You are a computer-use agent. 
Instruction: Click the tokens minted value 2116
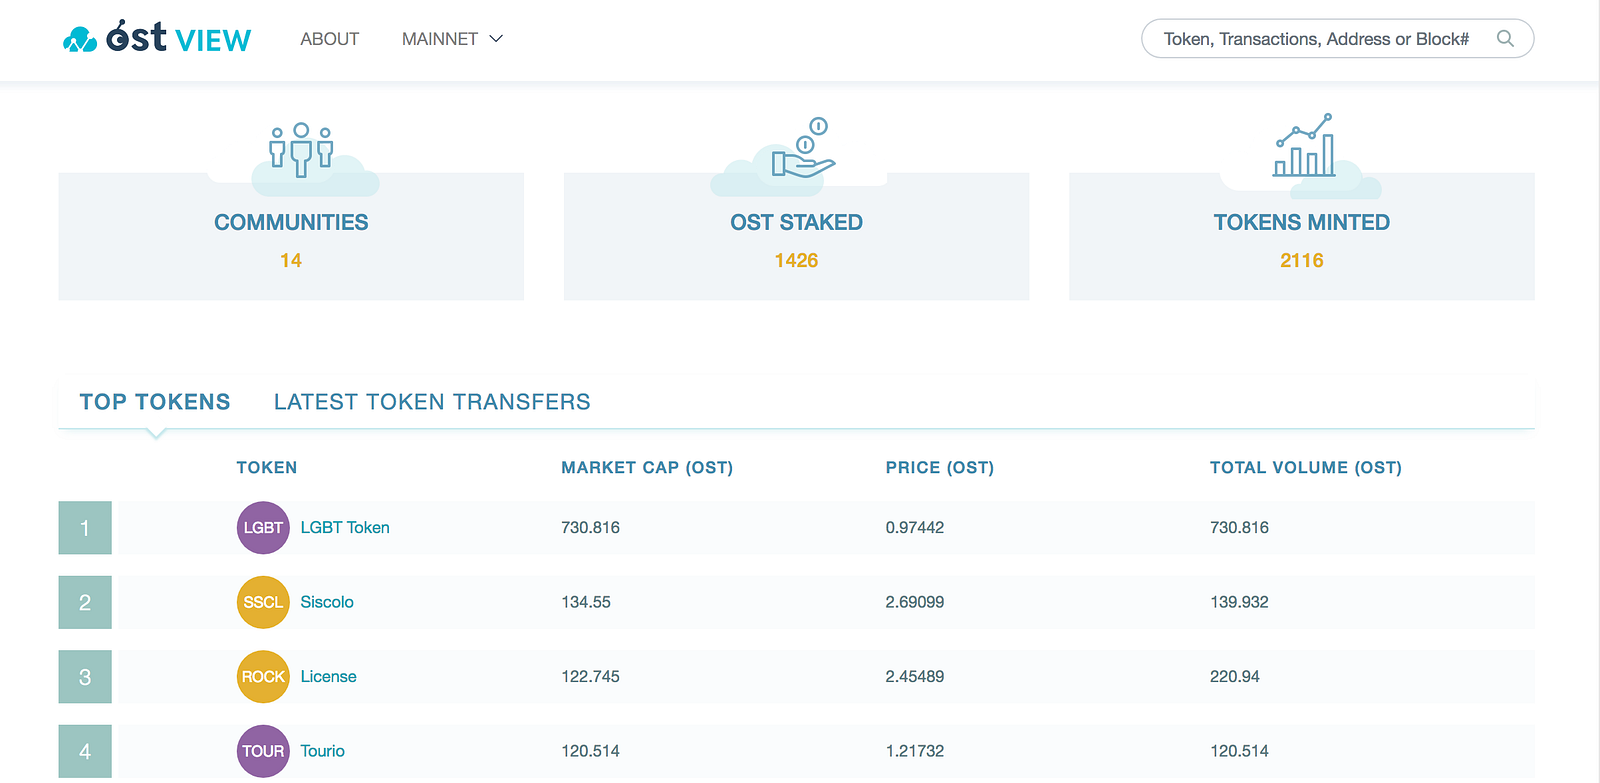click(1302, 261)
